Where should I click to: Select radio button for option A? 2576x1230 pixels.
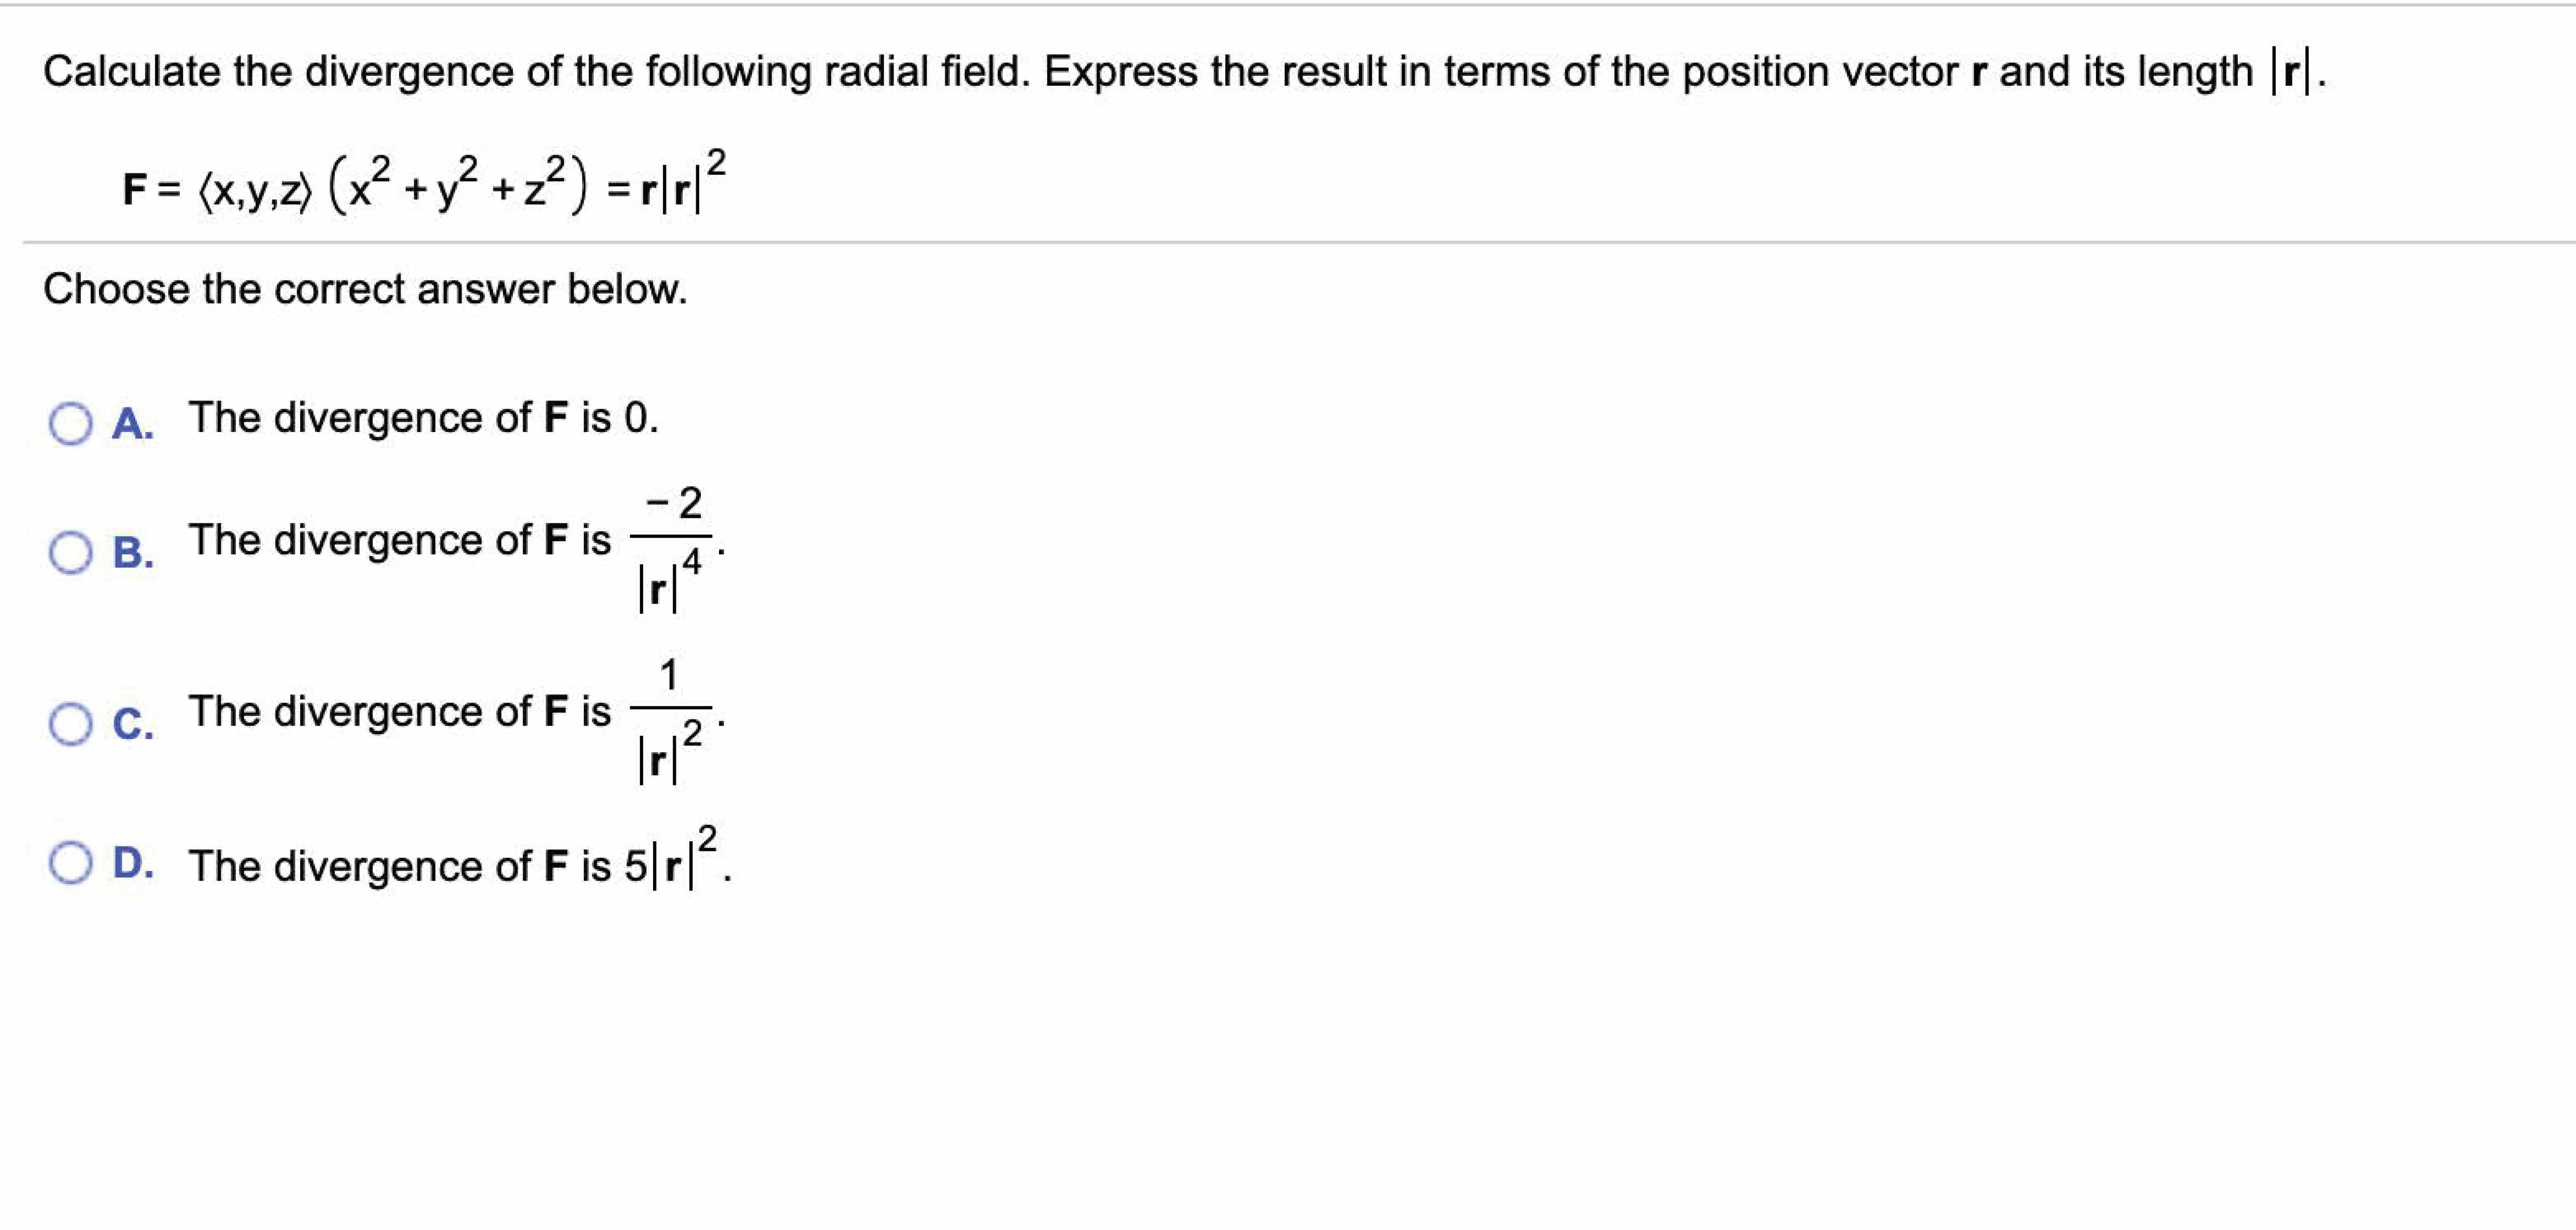(71, 424)
